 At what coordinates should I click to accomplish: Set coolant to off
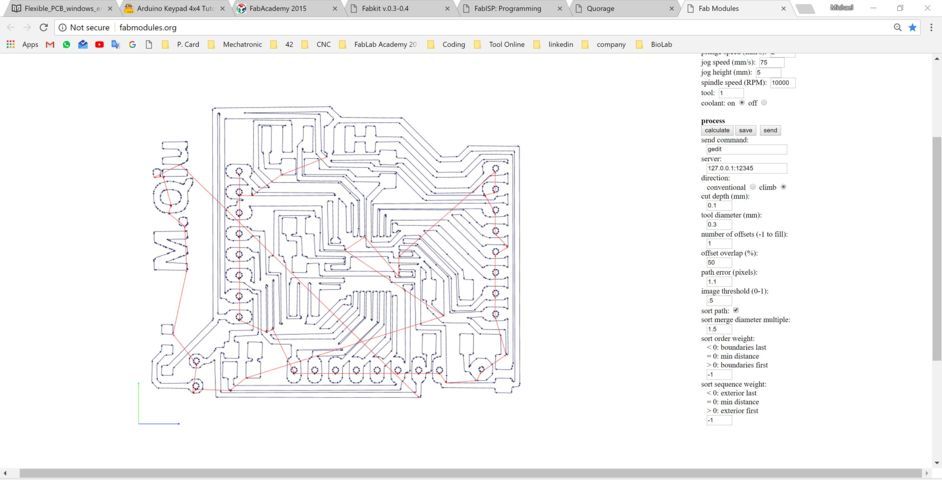click(x=764, y=103)
